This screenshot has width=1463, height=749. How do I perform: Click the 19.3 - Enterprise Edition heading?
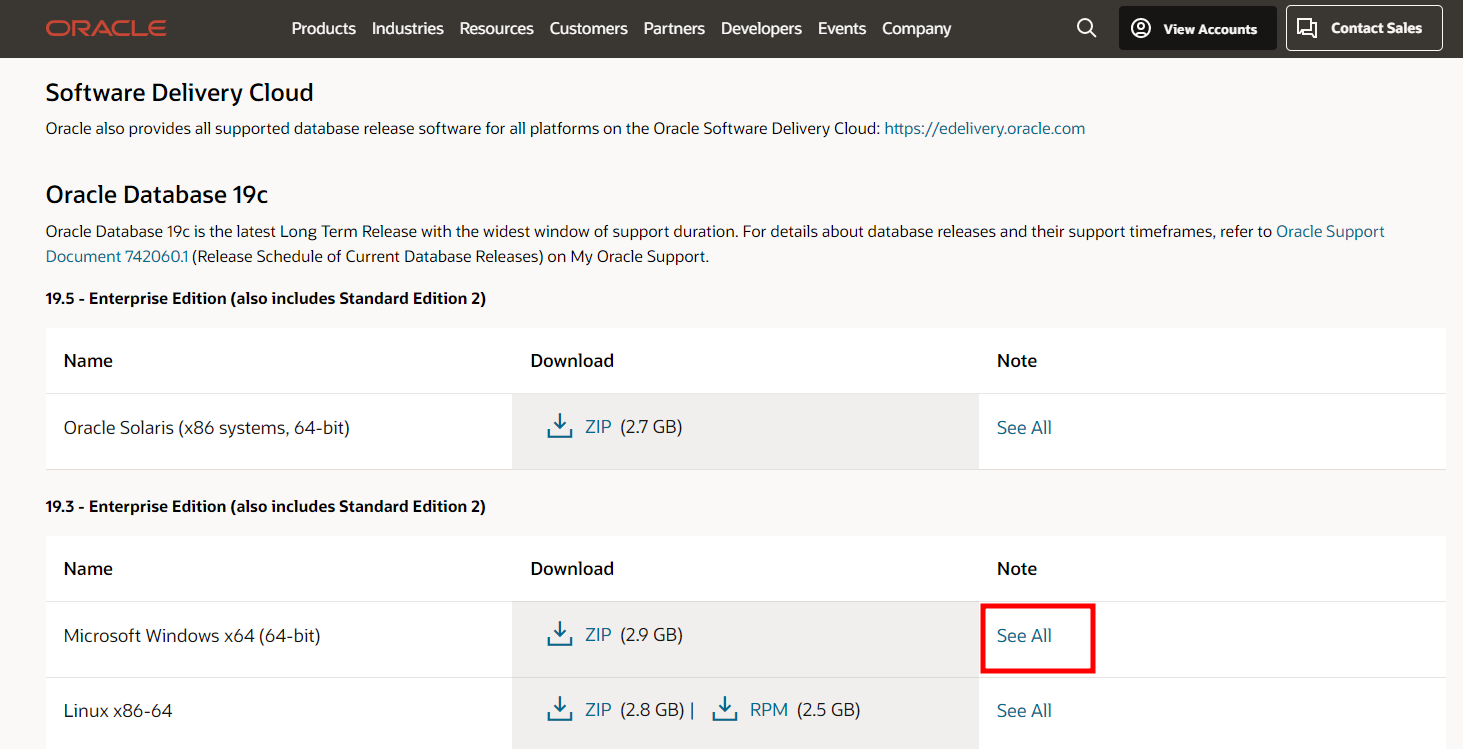click(x=266, y=506)
